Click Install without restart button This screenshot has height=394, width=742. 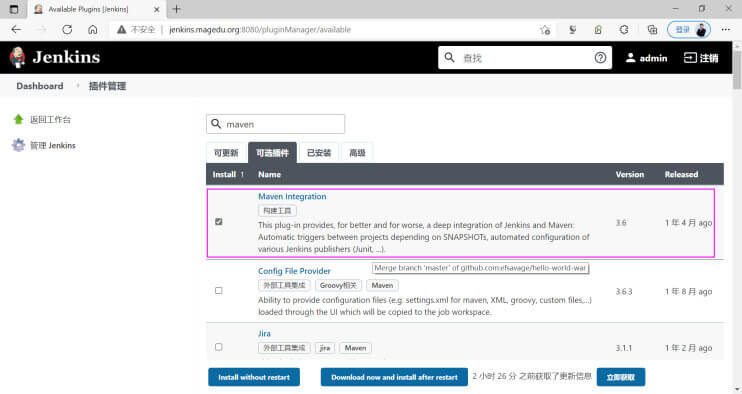click(x=254, y=377)
